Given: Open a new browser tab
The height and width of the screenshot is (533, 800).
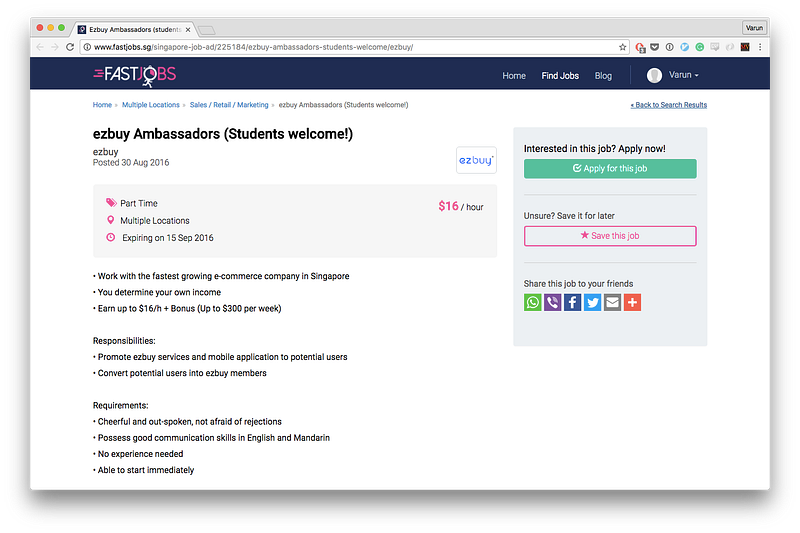Looking at the screenshot, I should [x=207, y=30].
